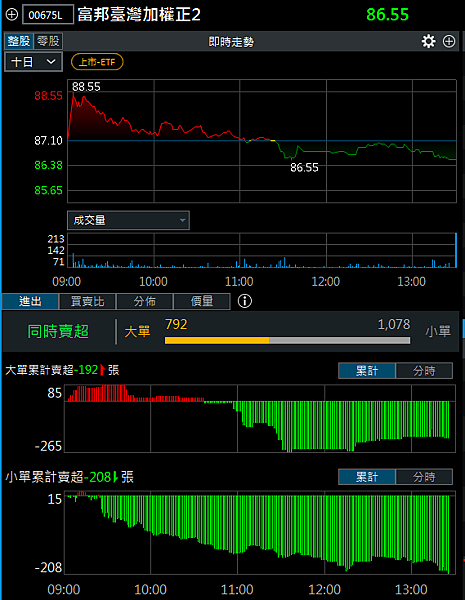The image size is (465, 600).
Task: Select 分時 for the 小單 chart
Action: click(424, 477)
